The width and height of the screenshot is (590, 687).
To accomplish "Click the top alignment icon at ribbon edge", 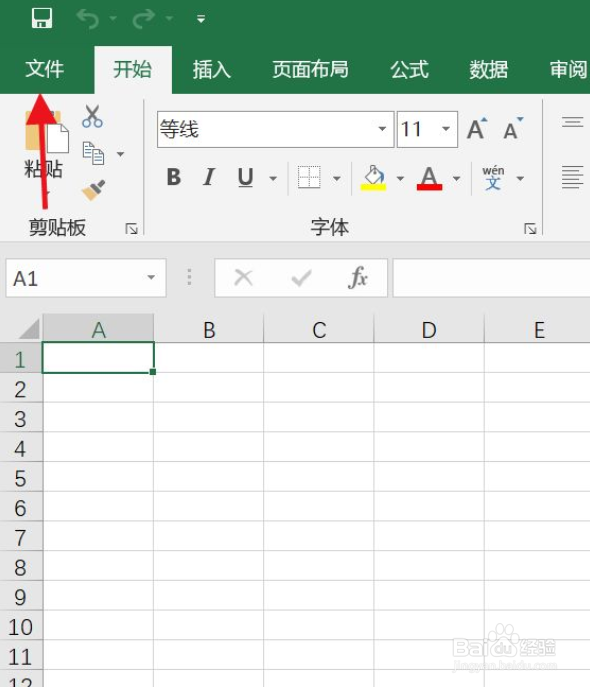I will pos(573,122).
